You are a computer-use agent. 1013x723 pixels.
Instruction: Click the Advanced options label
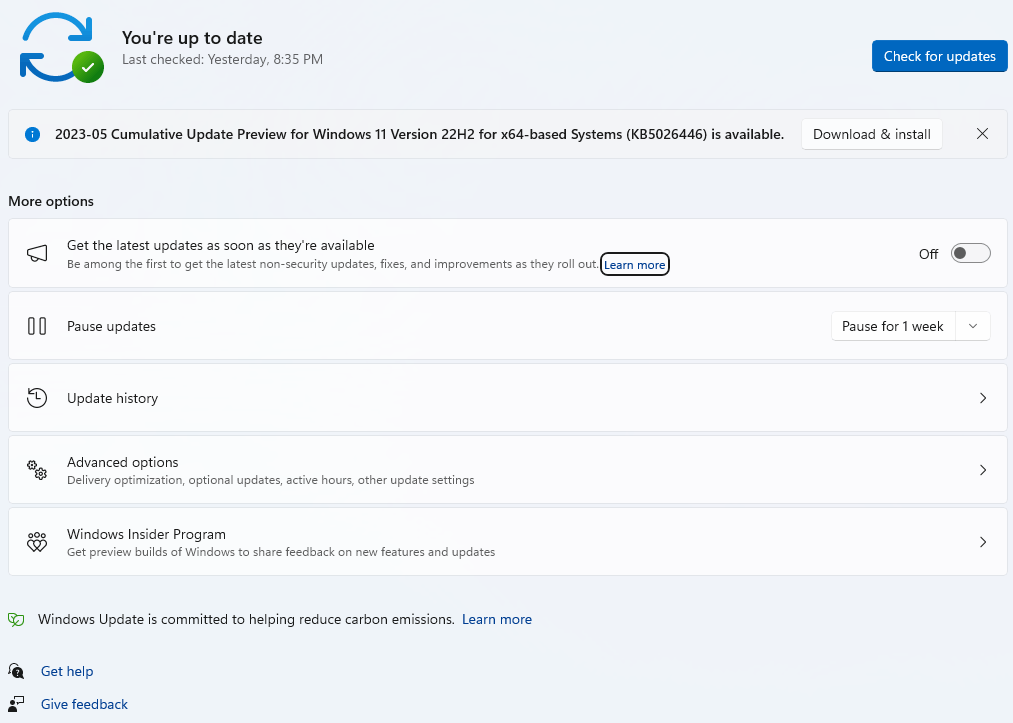click(123, 462)
